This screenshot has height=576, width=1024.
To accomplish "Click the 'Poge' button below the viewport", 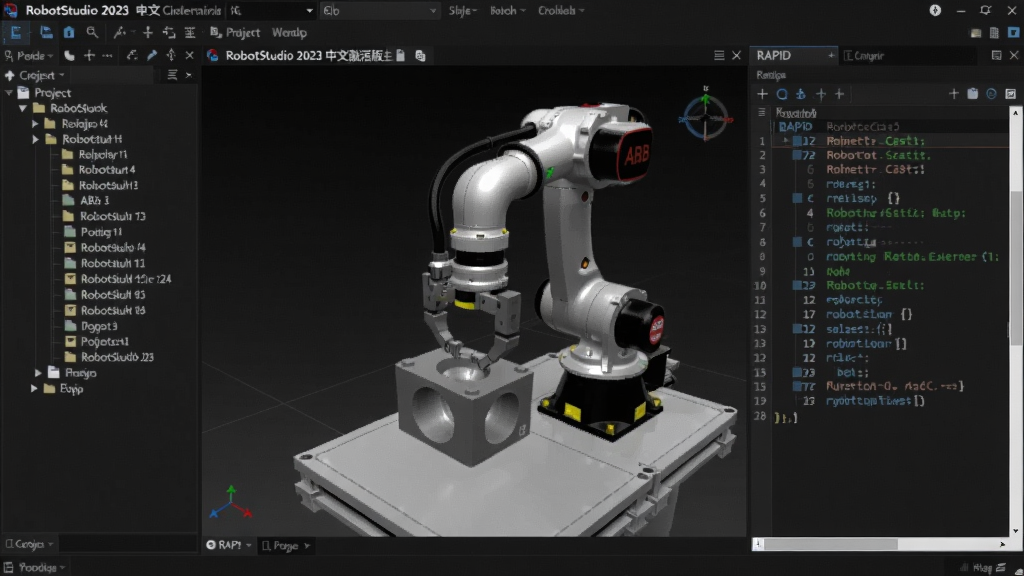I will [x=286, y=545].
